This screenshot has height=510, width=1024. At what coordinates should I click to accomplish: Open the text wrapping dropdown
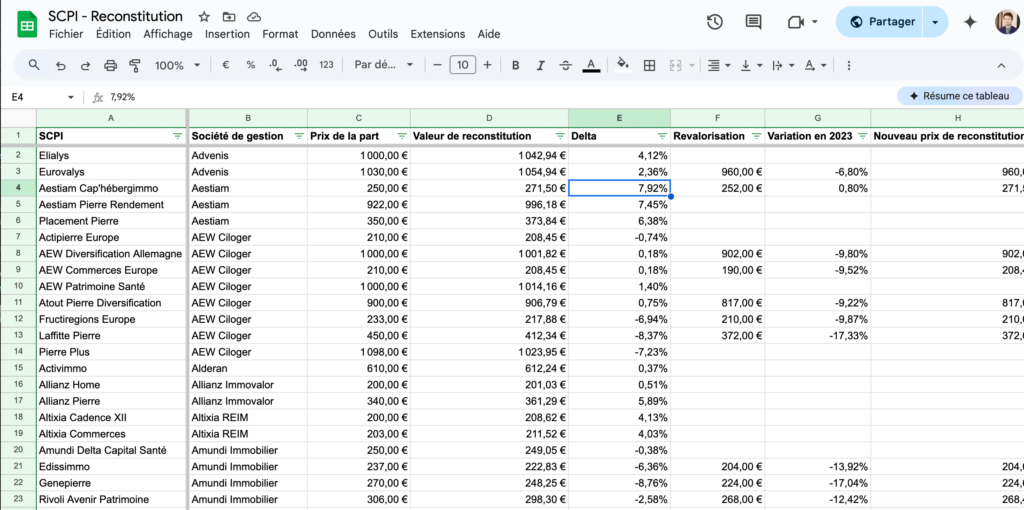point(783,65)
